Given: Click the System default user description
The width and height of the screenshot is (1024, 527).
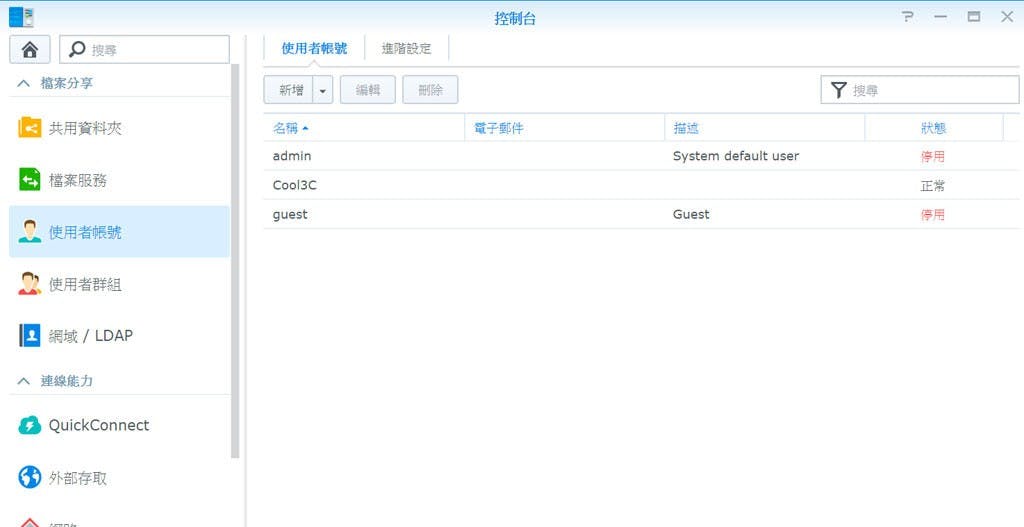Looking at the screenshot, I should [736, 156].
